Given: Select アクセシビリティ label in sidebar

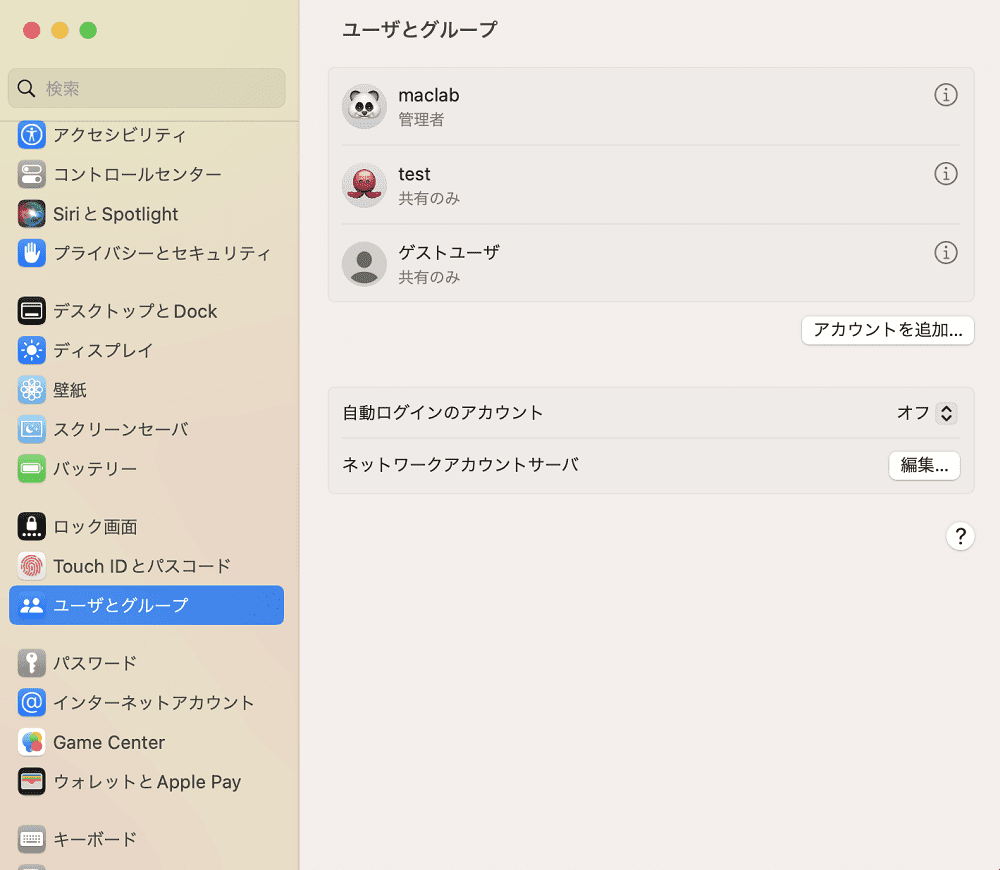Looking at the screenshot, I should [x=119, y=135].
